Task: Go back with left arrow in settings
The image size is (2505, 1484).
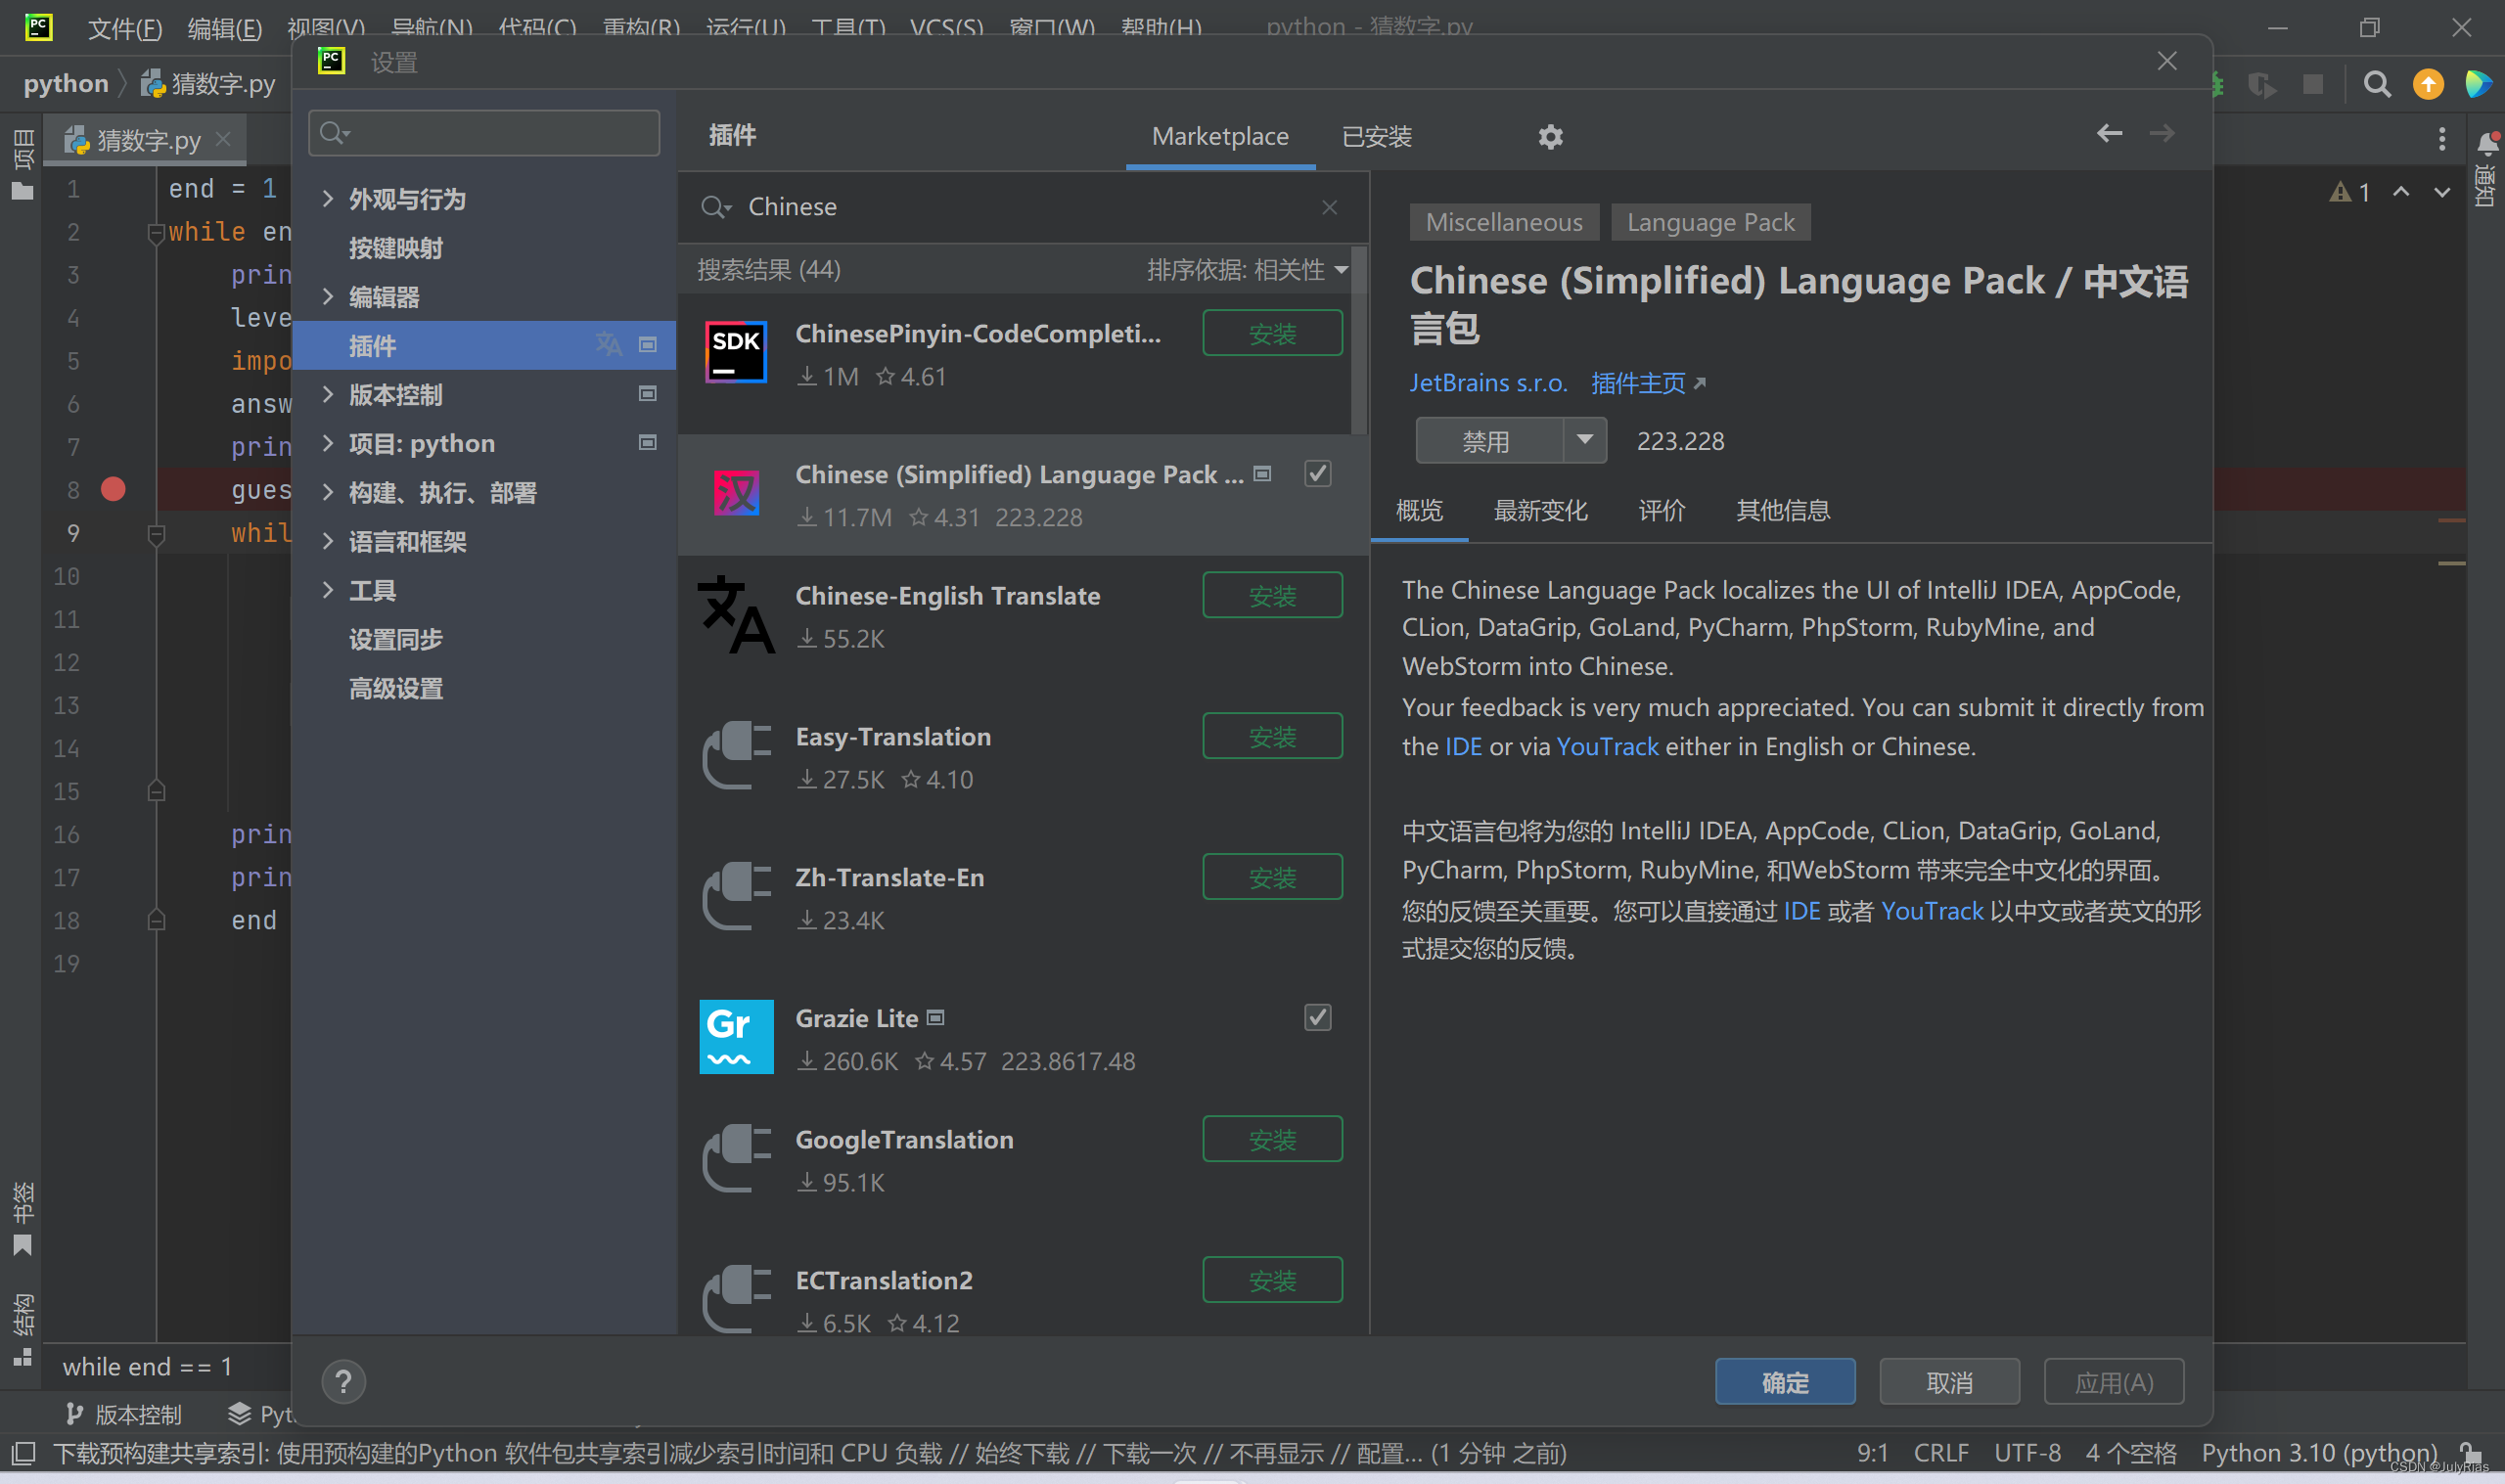Action: [x=2109, y=133]
